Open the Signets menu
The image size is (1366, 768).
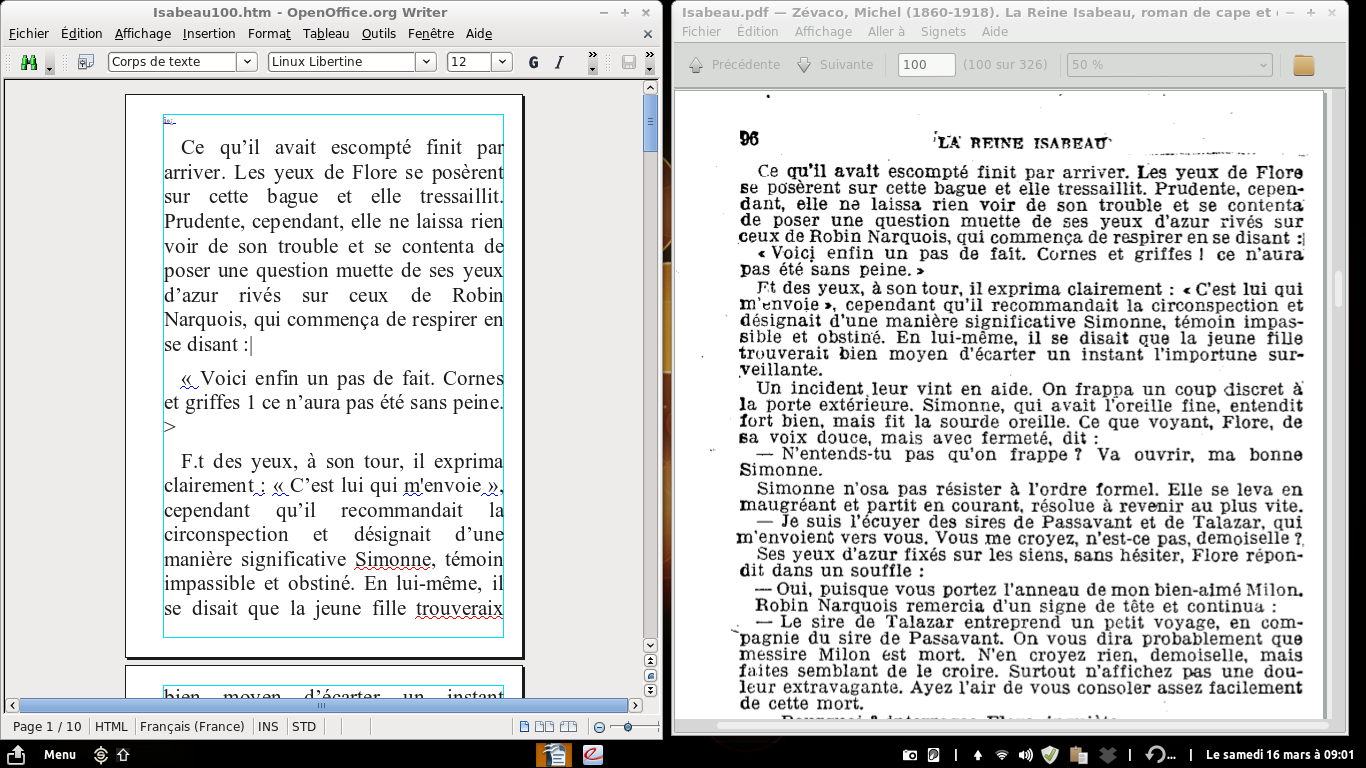(x=943, y=32)
